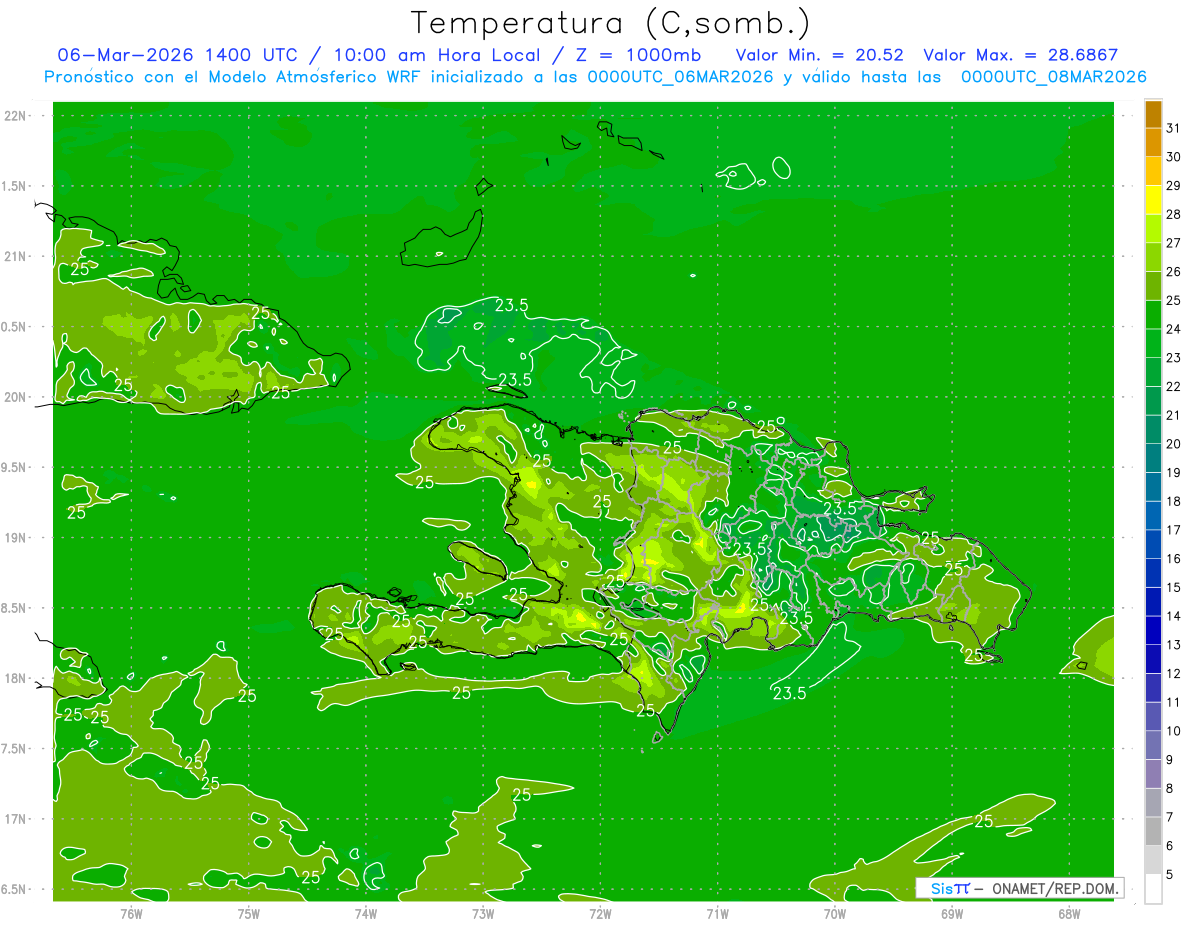This screenshot has width=1200, height=927.
Task: Click the '73W' longitude axis label
Action: tap(482, 912)
